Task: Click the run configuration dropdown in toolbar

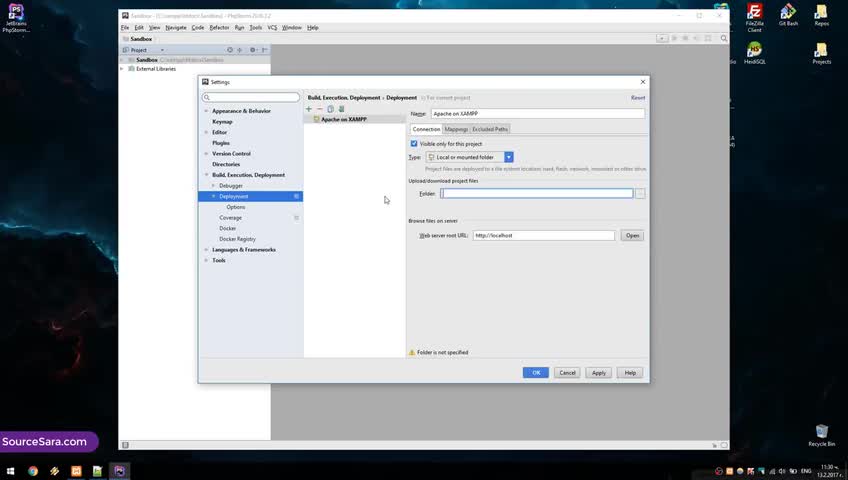Action: (662, 38)
